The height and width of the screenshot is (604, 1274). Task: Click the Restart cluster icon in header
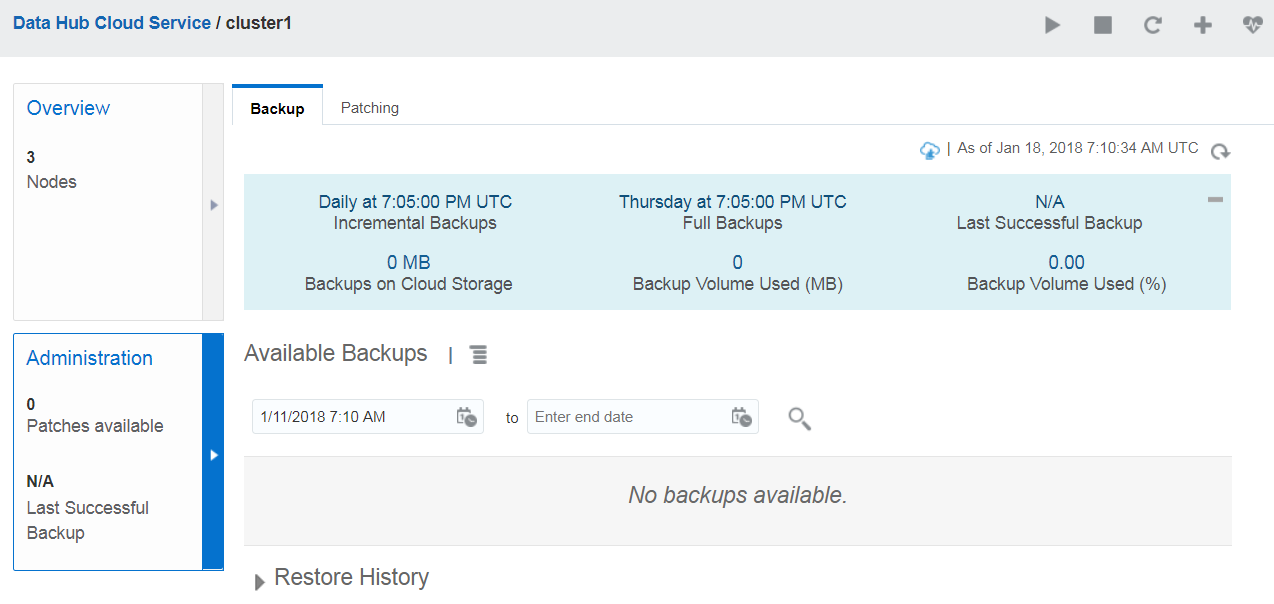1153,25
